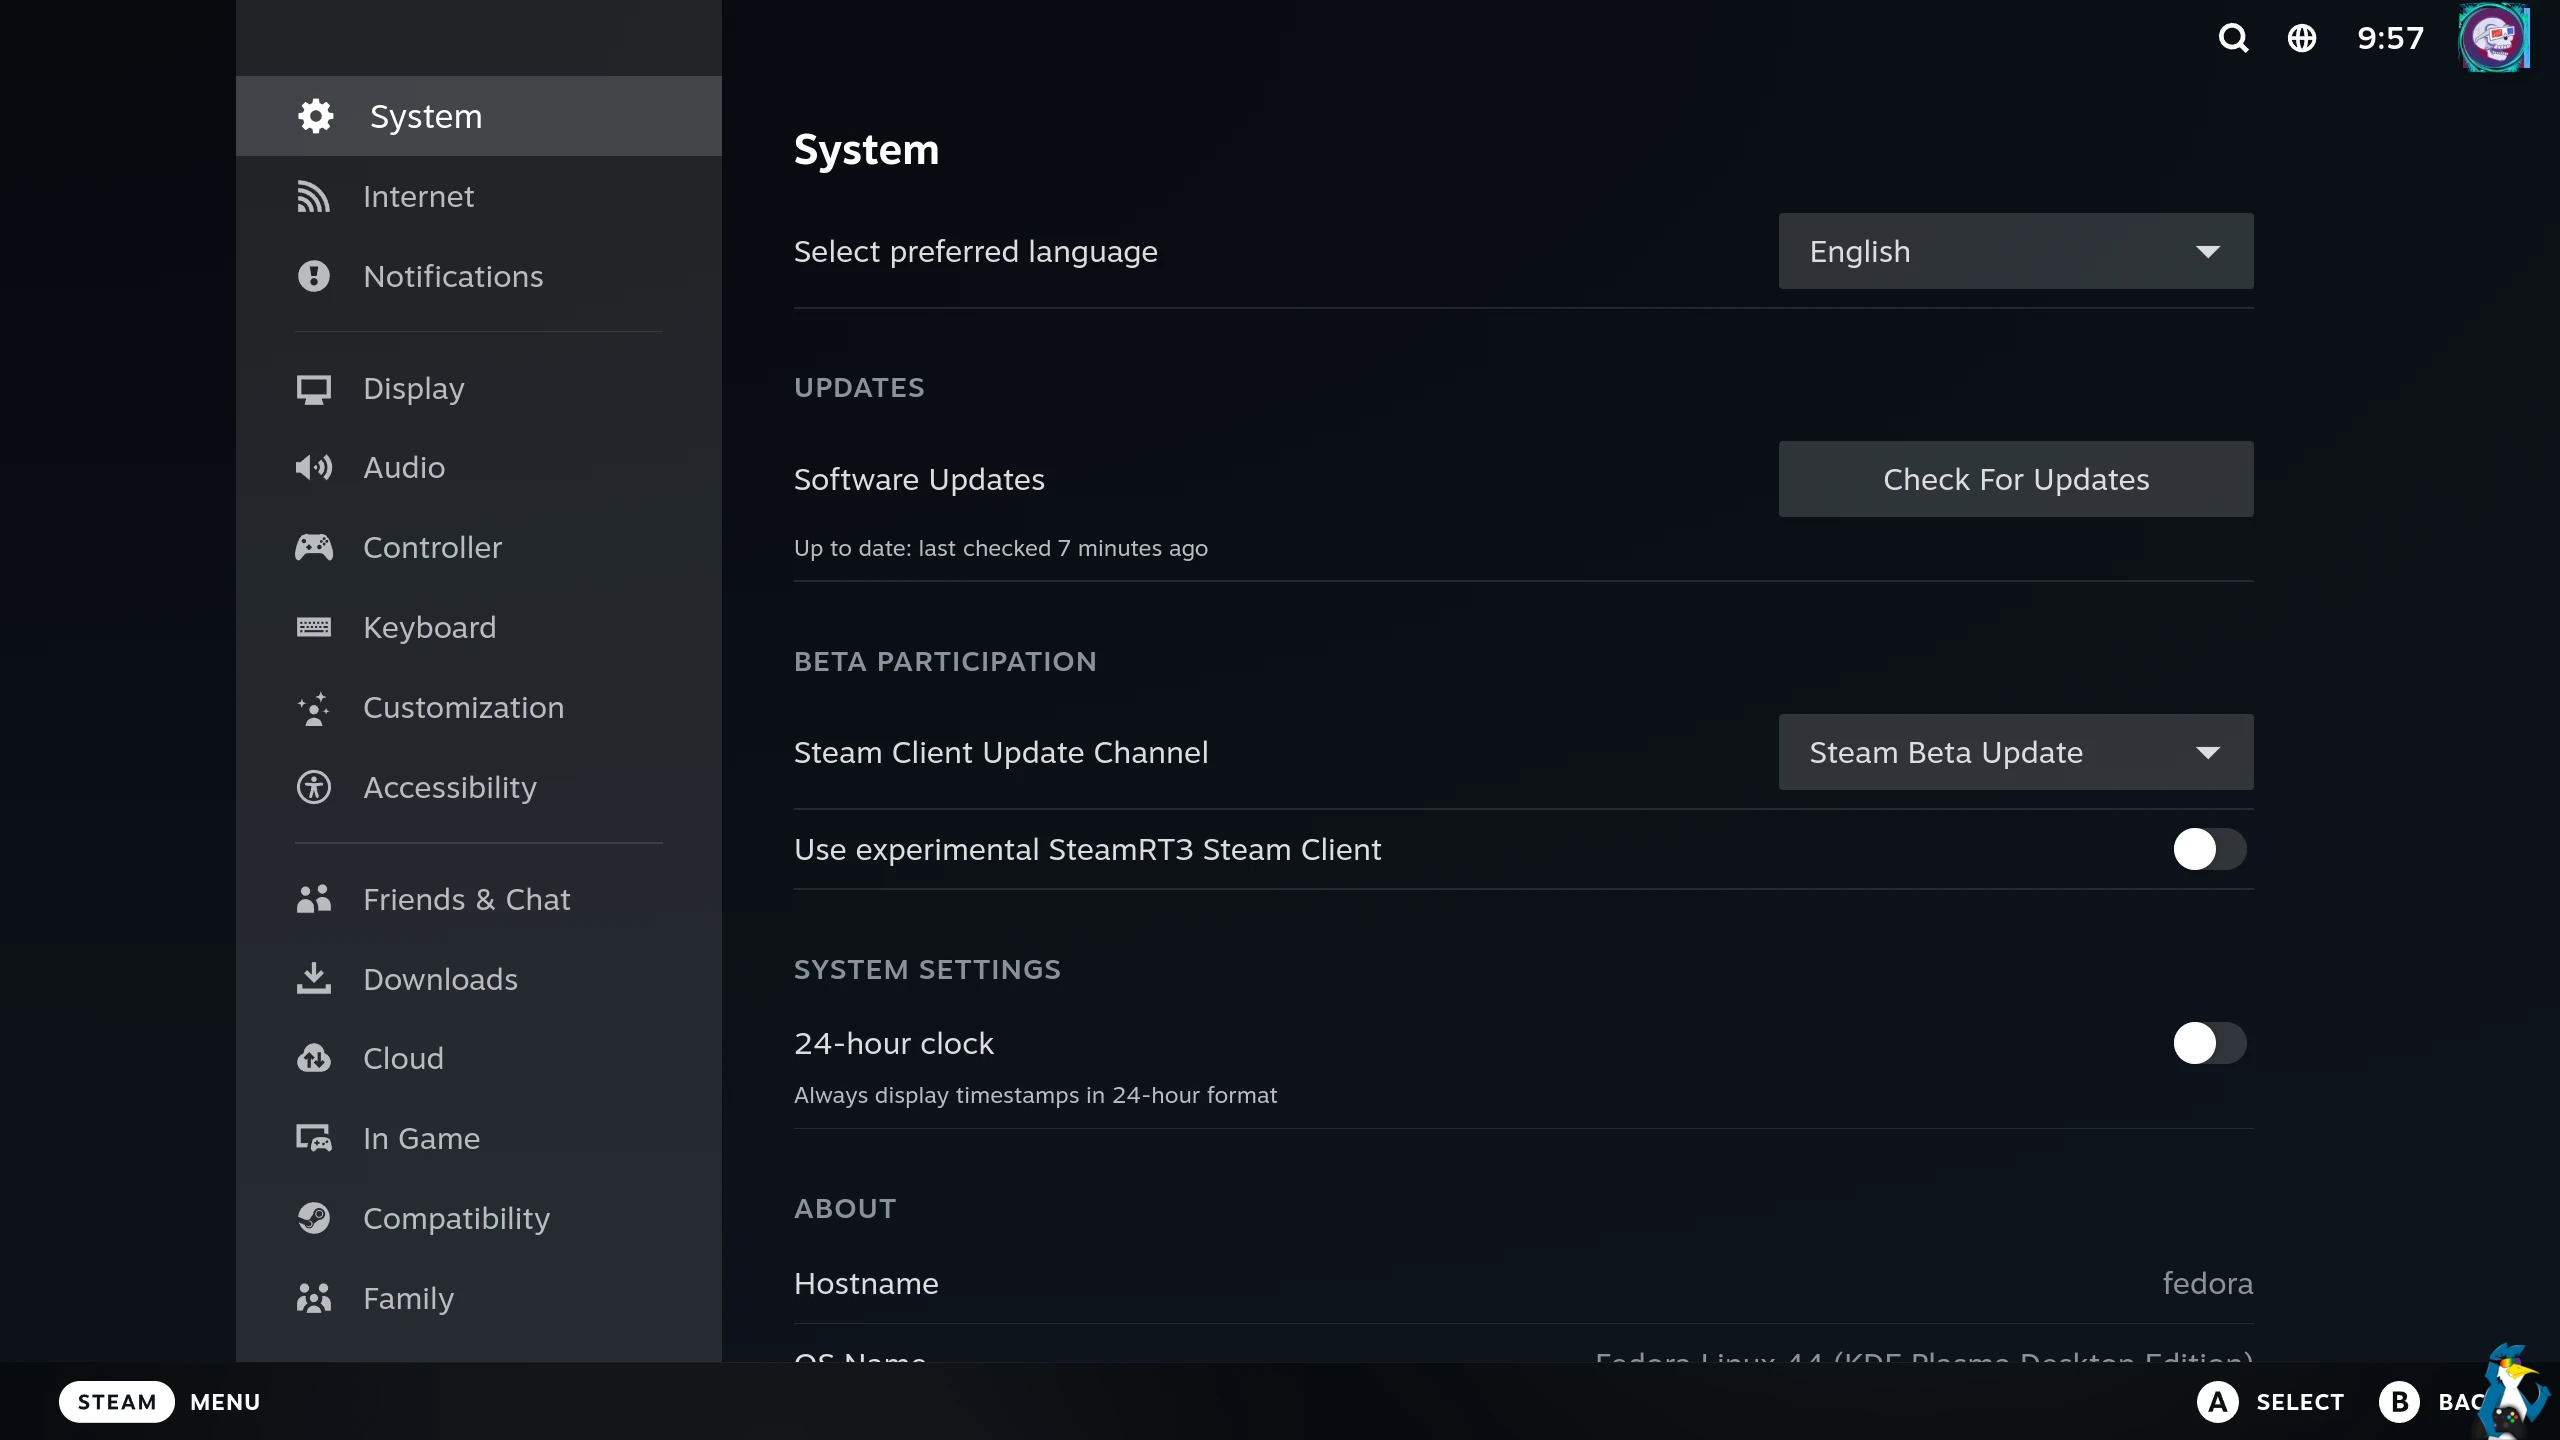Switch to Downloads settings

[478, 979]
